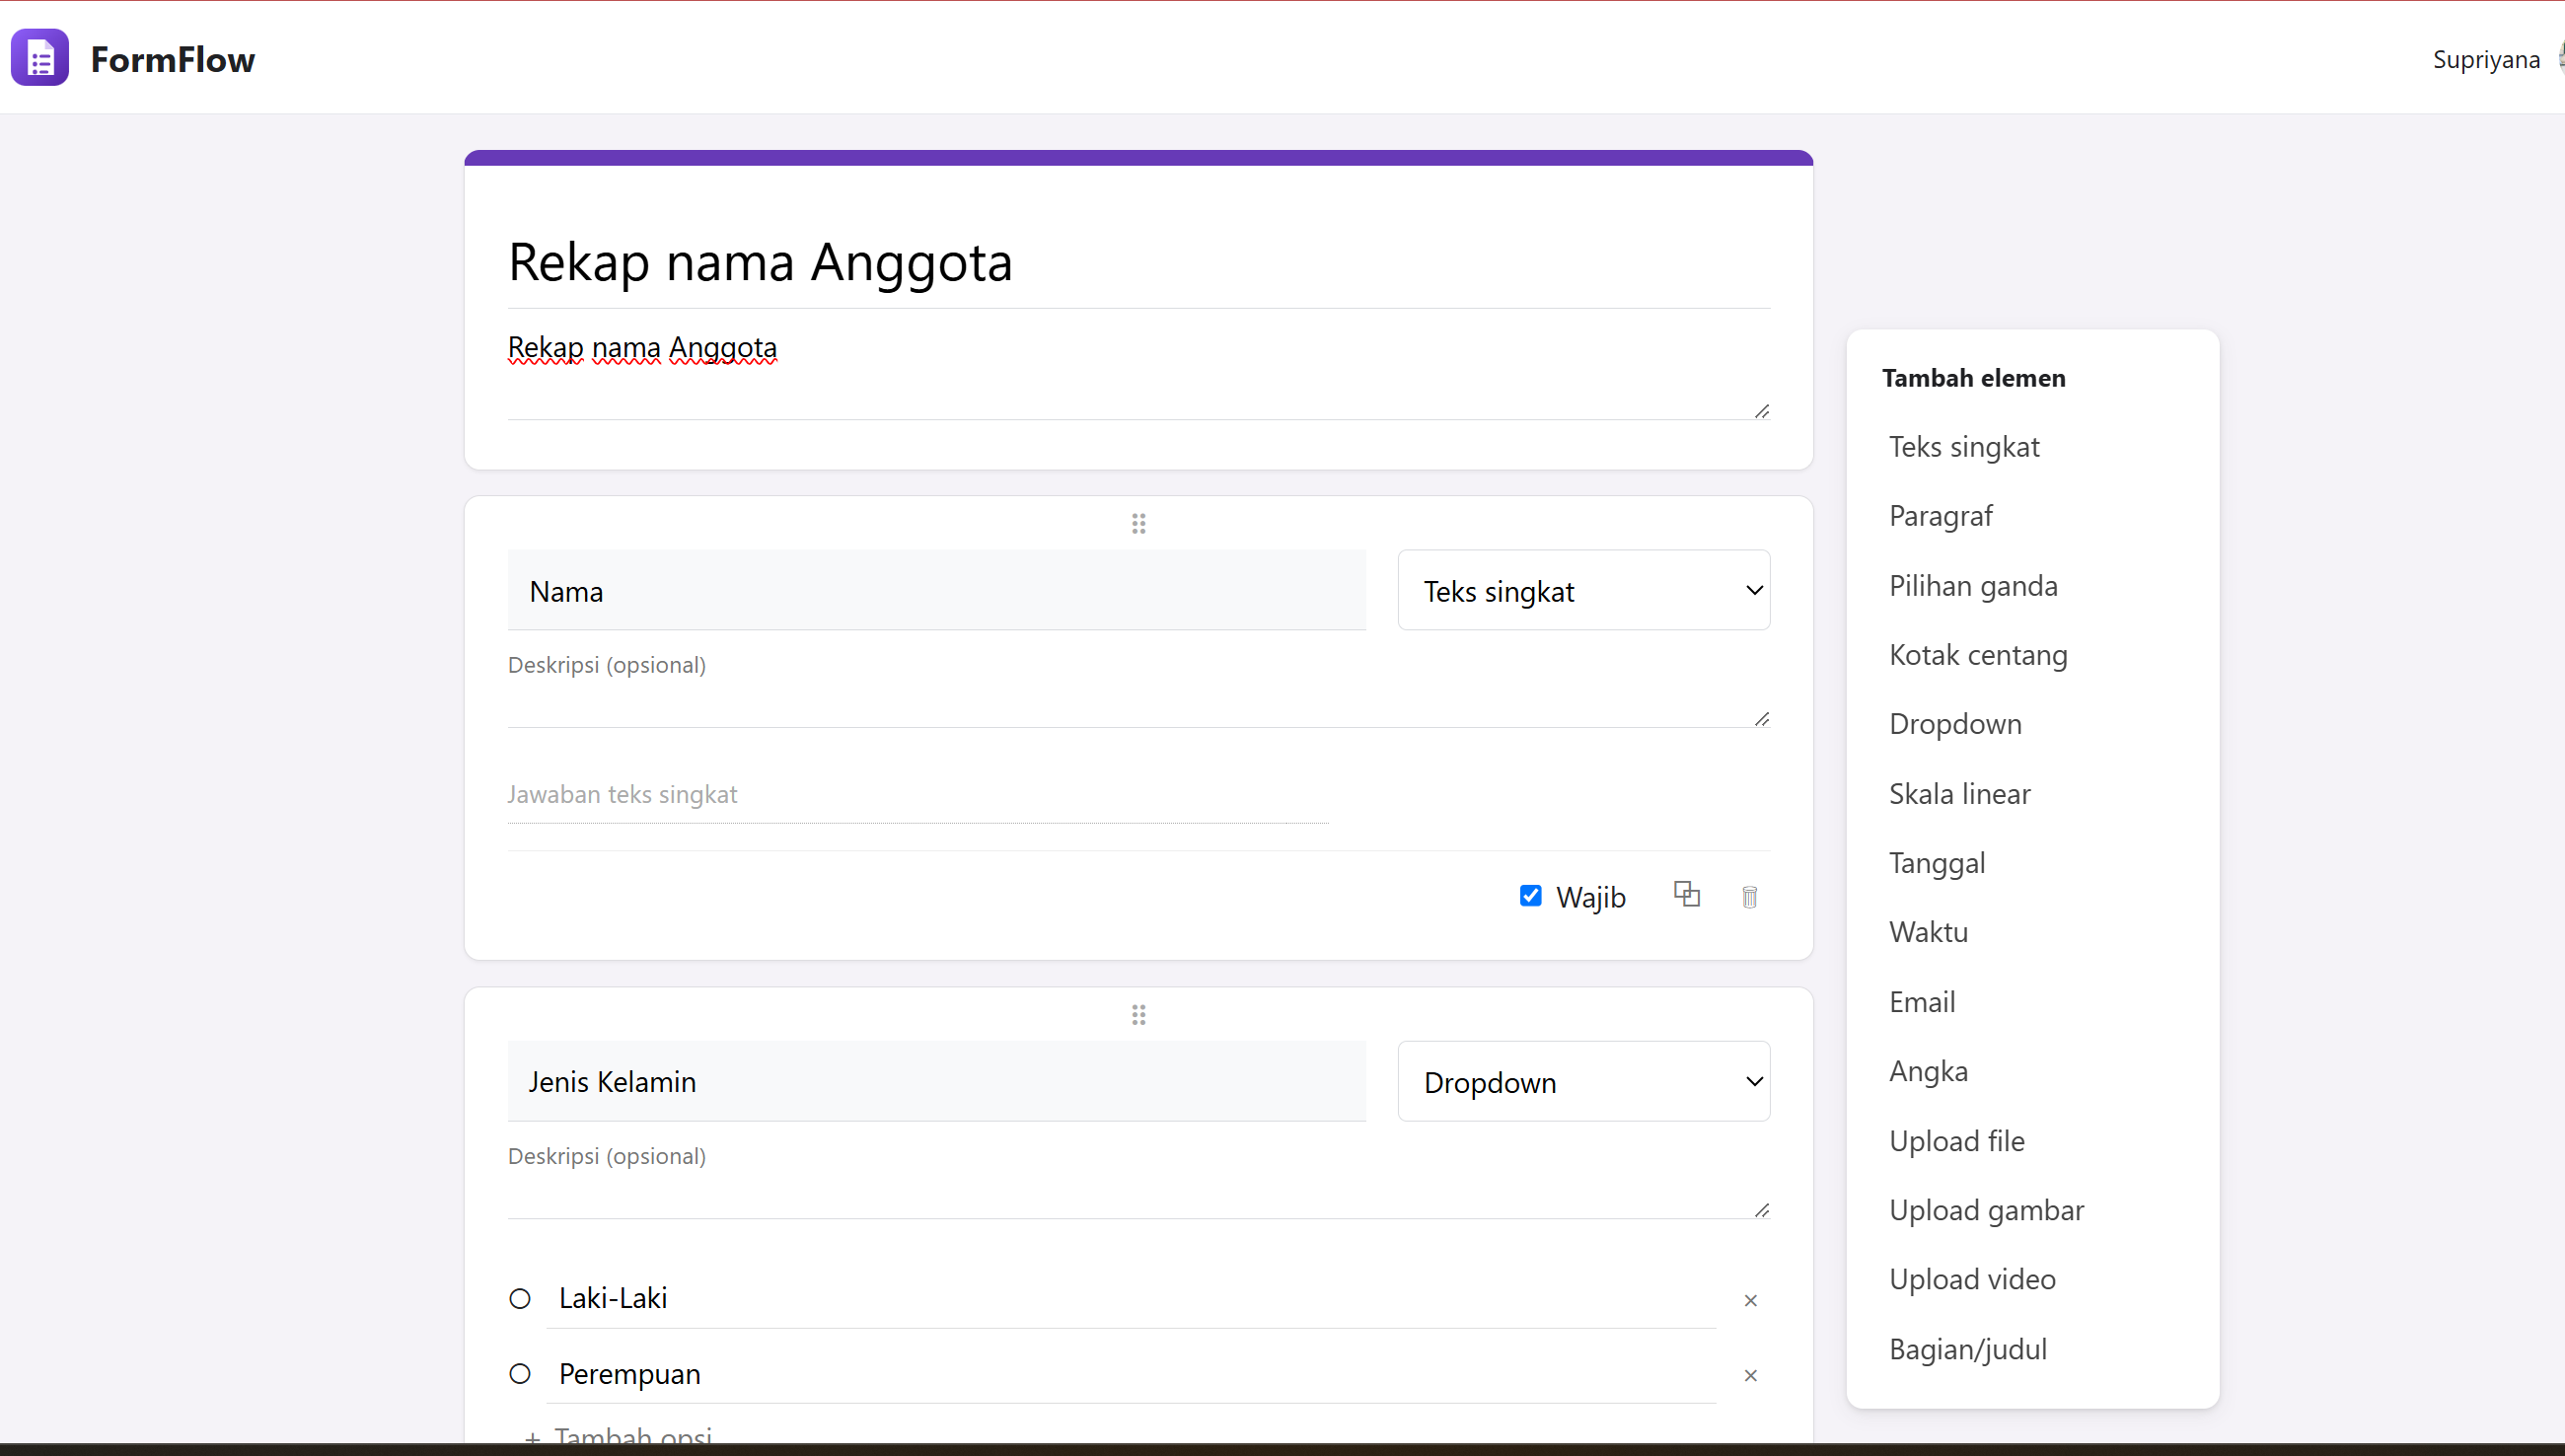Duplicate the Nama question
Image resolution: width=2565 pixels, height=1456 pixels.
pos(1686,894)
